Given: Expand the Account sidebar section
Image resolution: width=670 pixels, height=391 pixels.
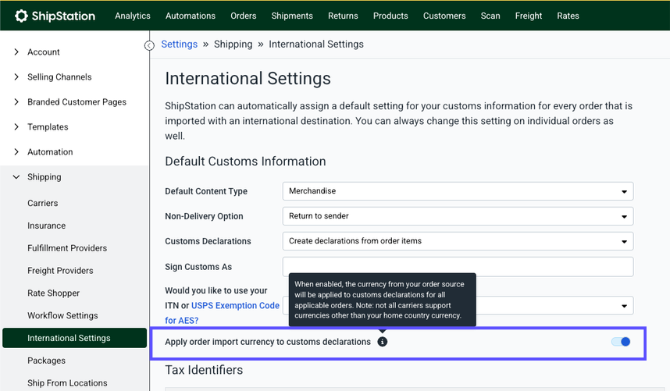Looking at the screenshot, I should (17, 52).
